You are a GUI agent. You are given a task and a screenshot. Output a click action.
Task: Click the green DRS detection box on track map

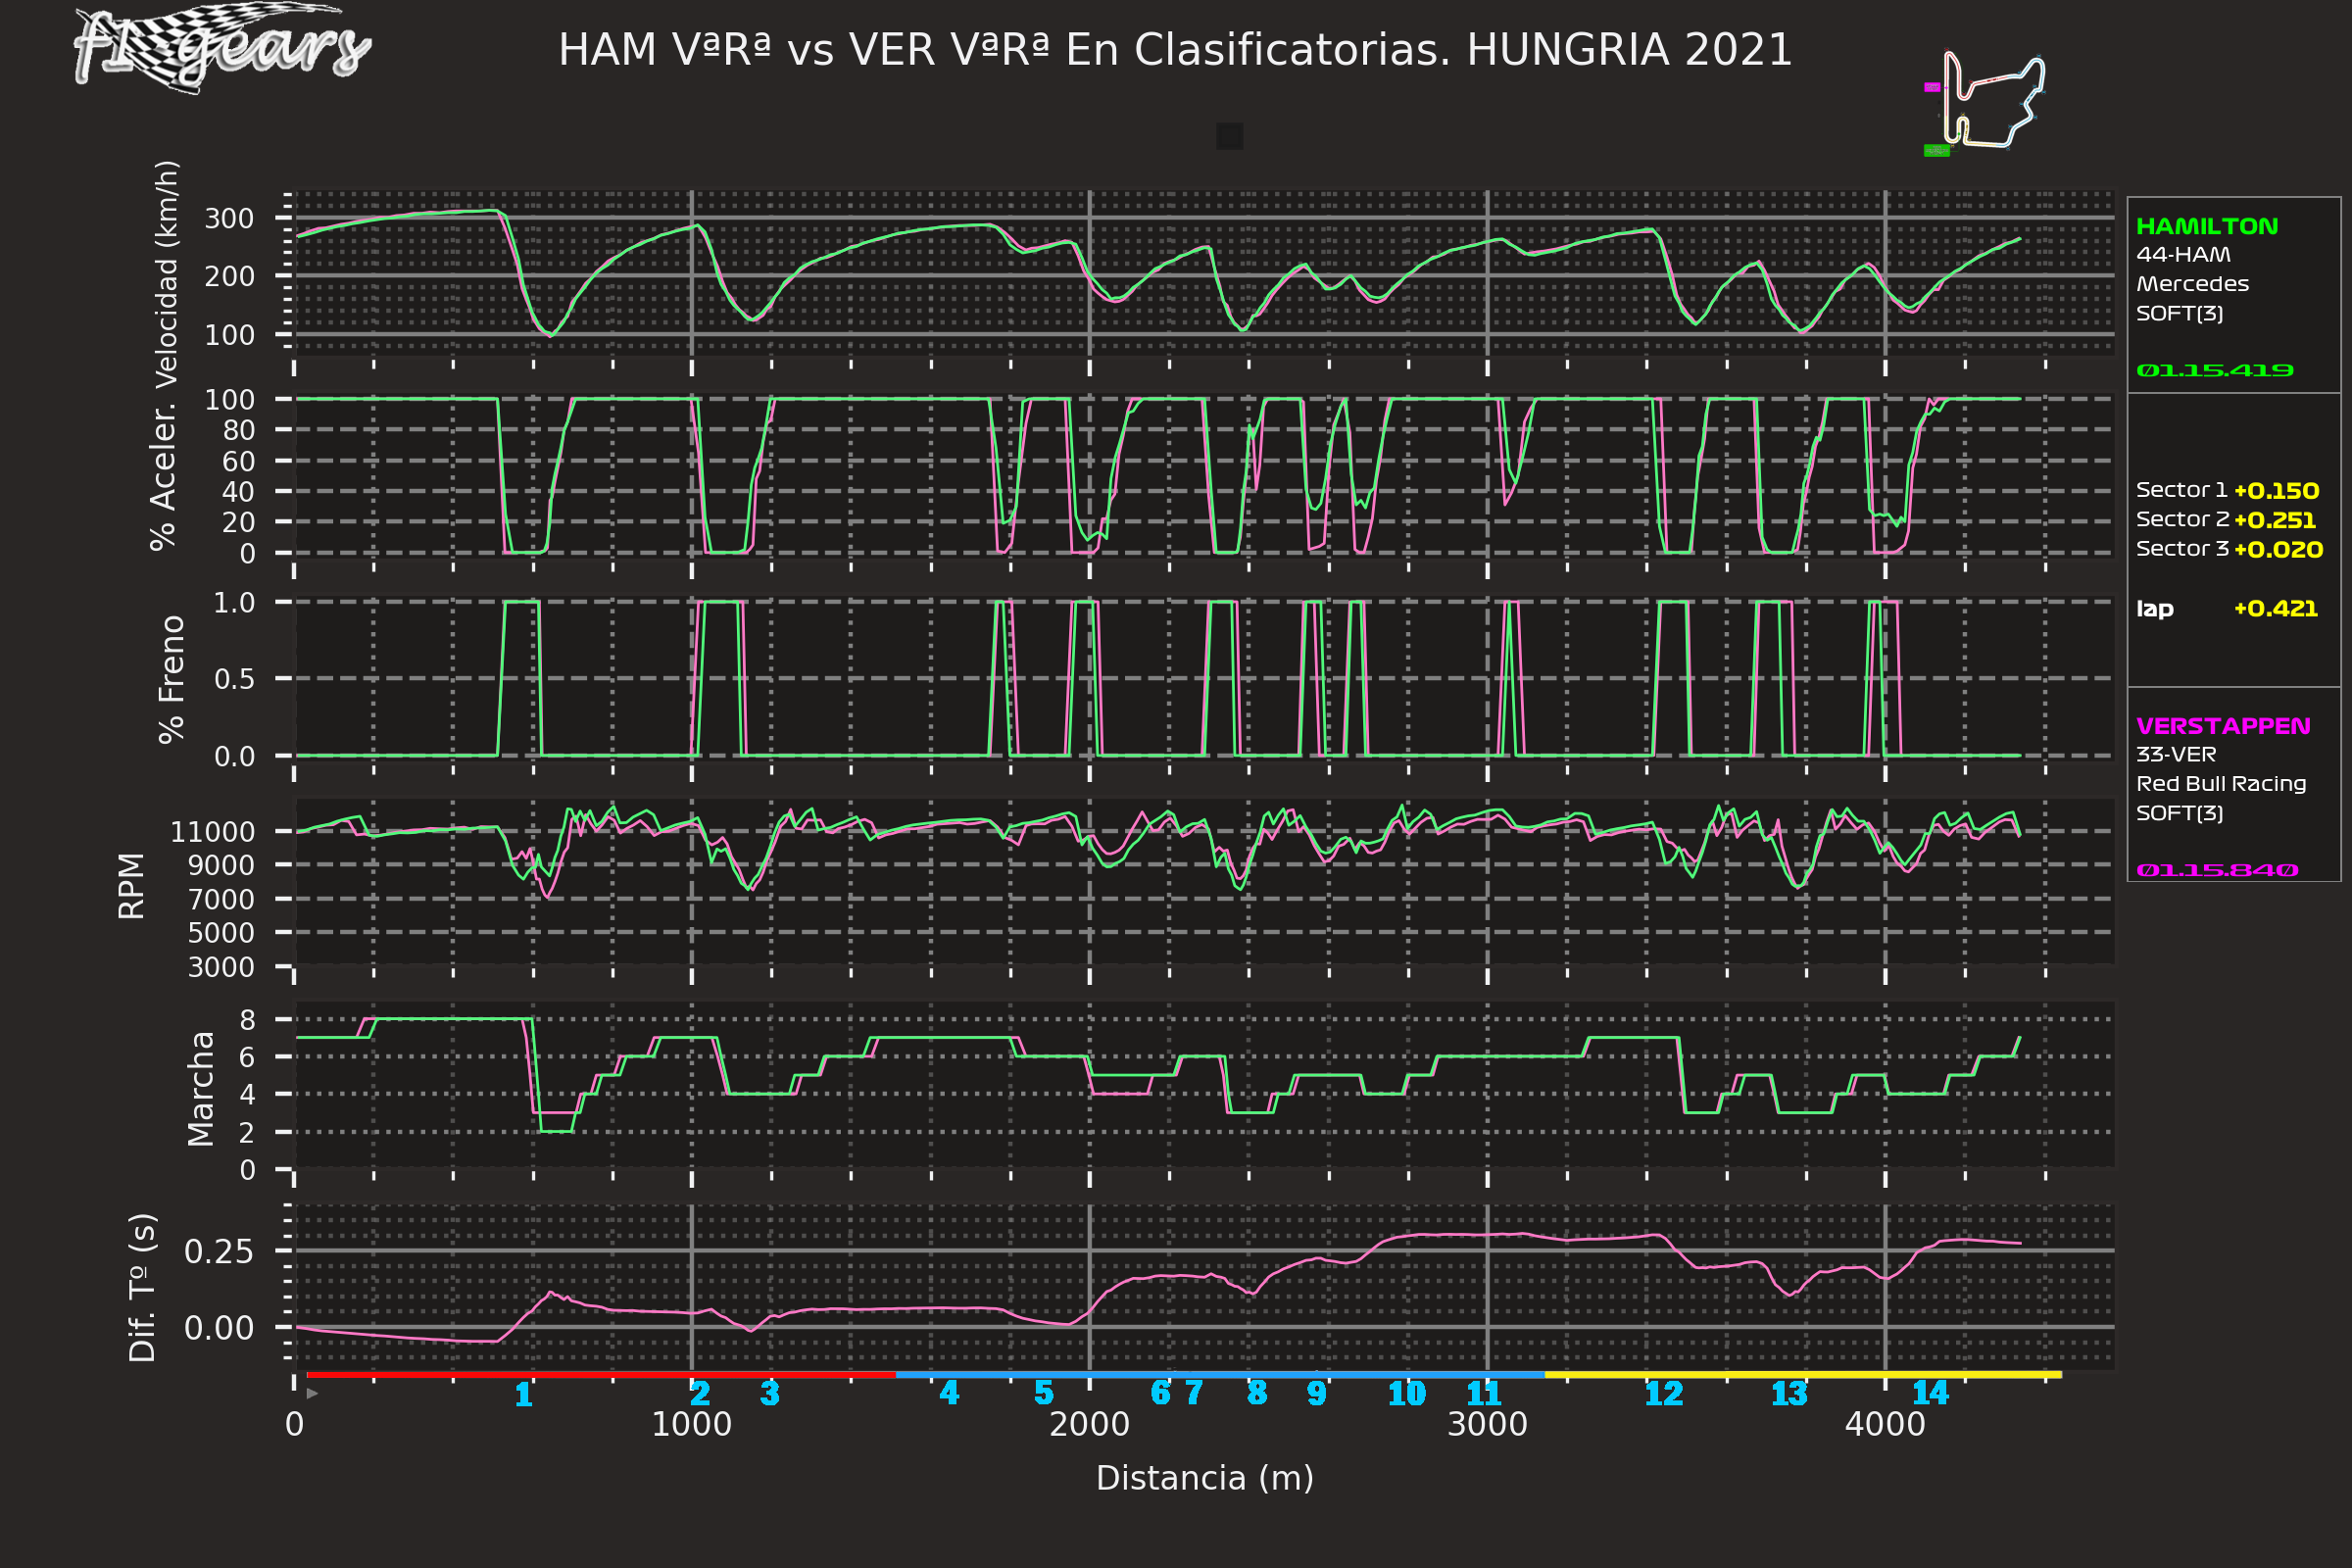tap(1936, 151)
